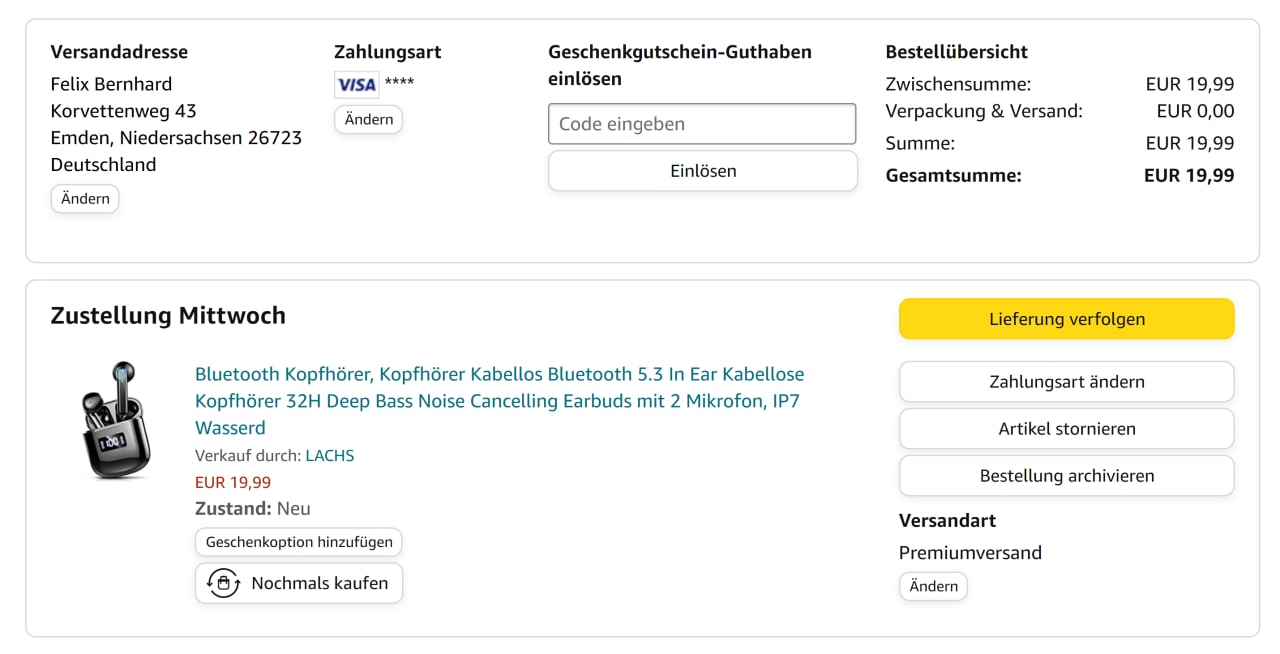Track delivery via Lieferung verfolgen
The width and height of the screenshot is (1280, 654).
(x=1066, y=319)
